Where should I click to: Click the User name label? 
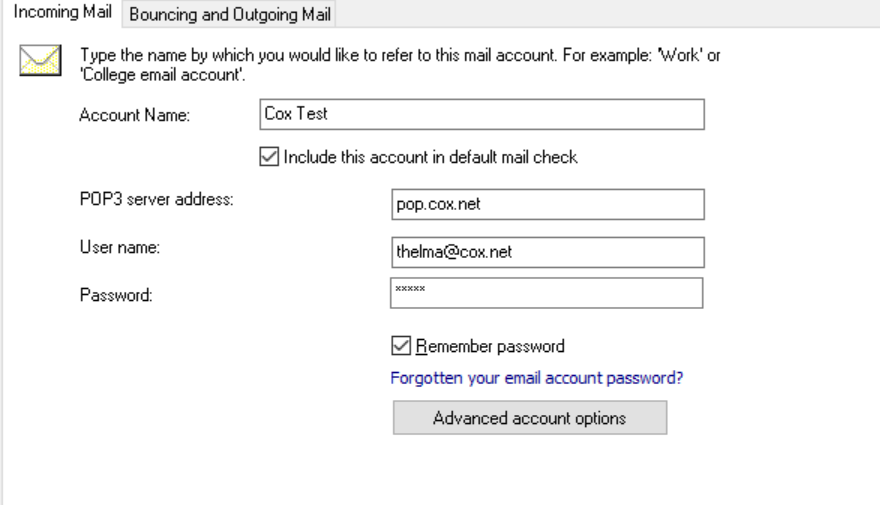pos(120,247)
